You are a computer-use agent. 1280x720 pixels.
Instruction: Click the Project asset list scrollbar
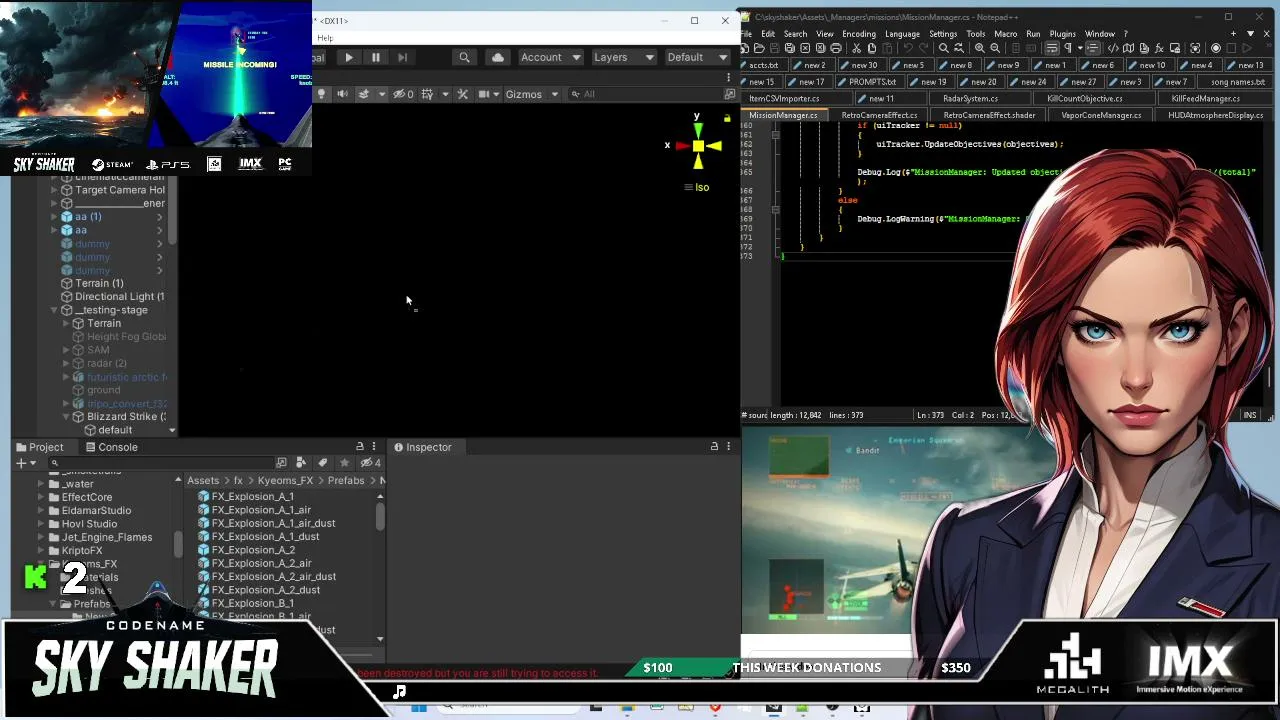tap(380, 517)
